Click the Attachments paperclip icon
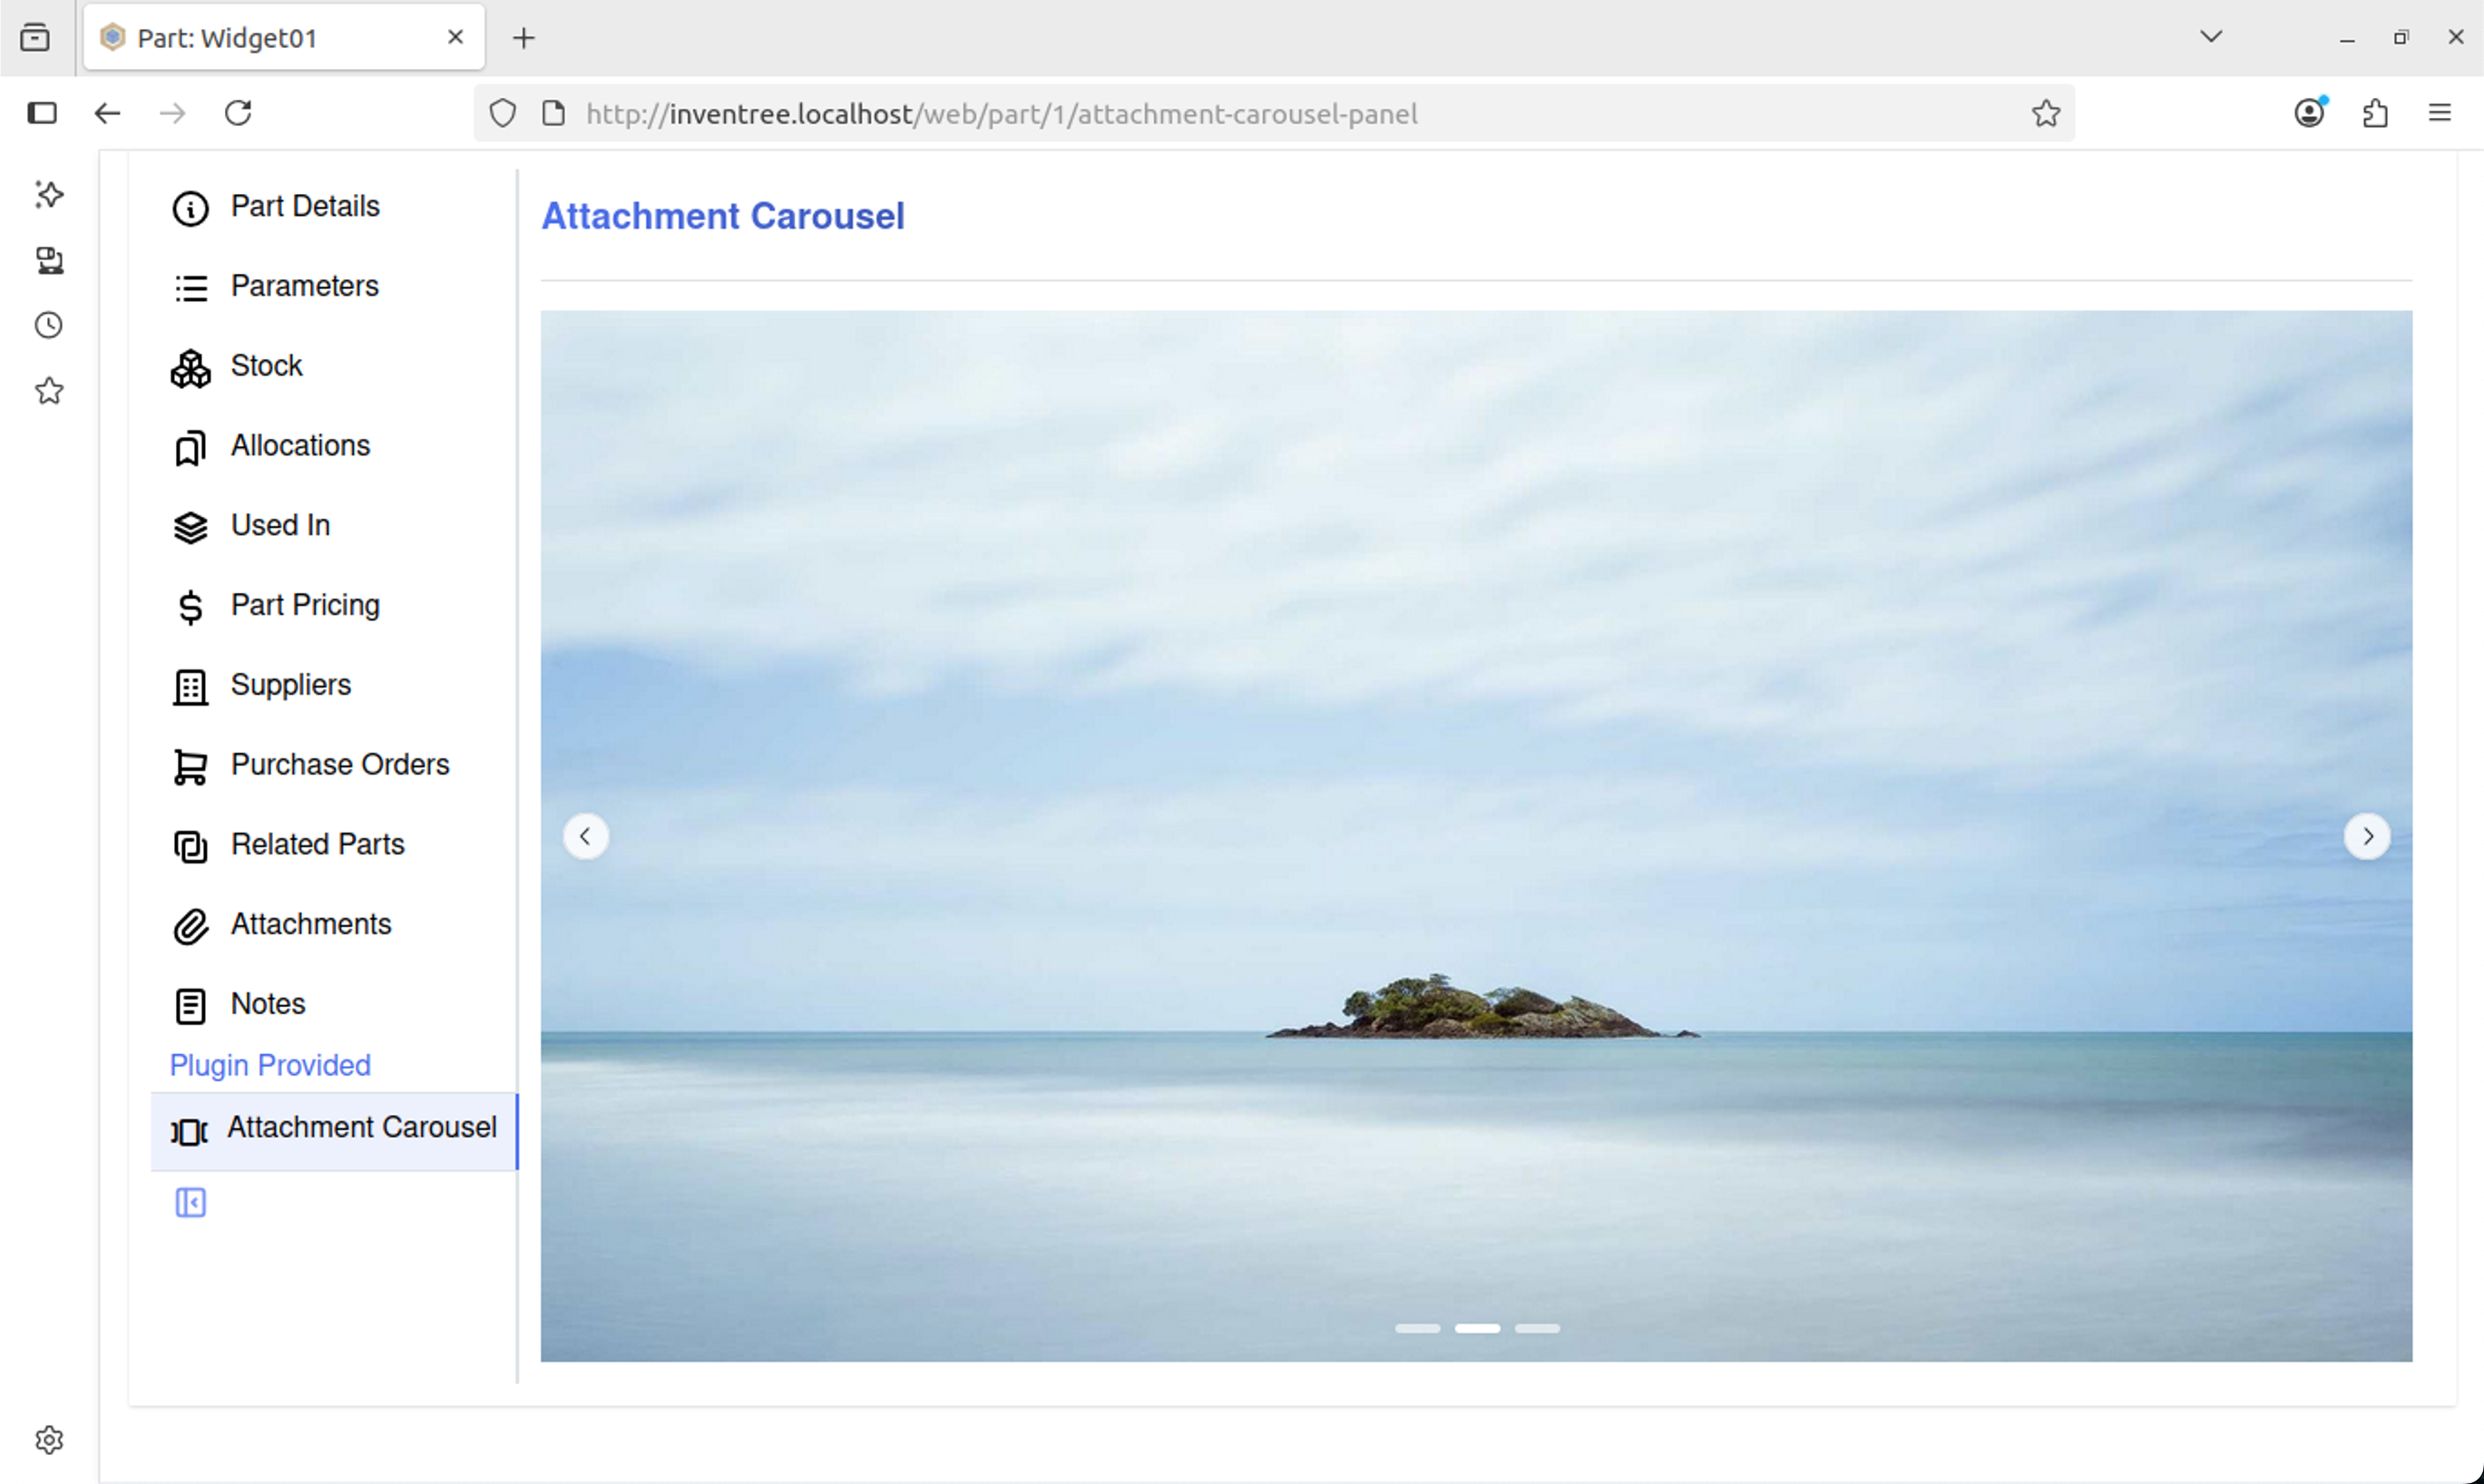This screenshot has height=1484, width=2484. pyautogui.click(x=190, y=926)
